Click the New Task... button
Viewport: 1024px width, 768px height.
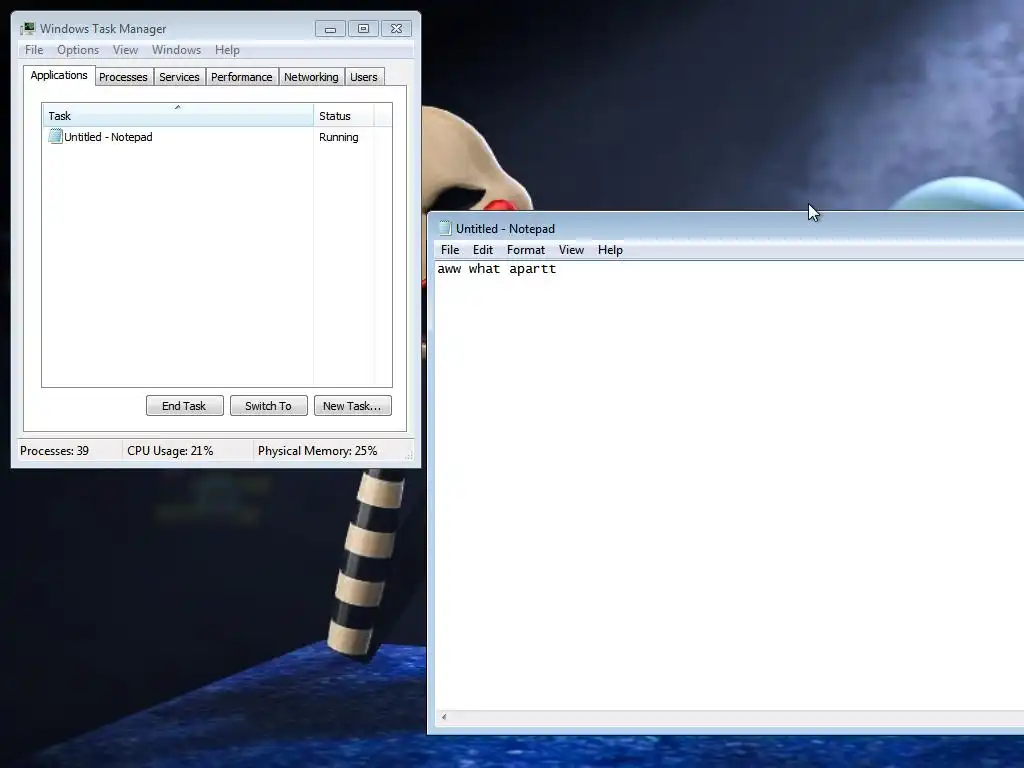[352, 406]
